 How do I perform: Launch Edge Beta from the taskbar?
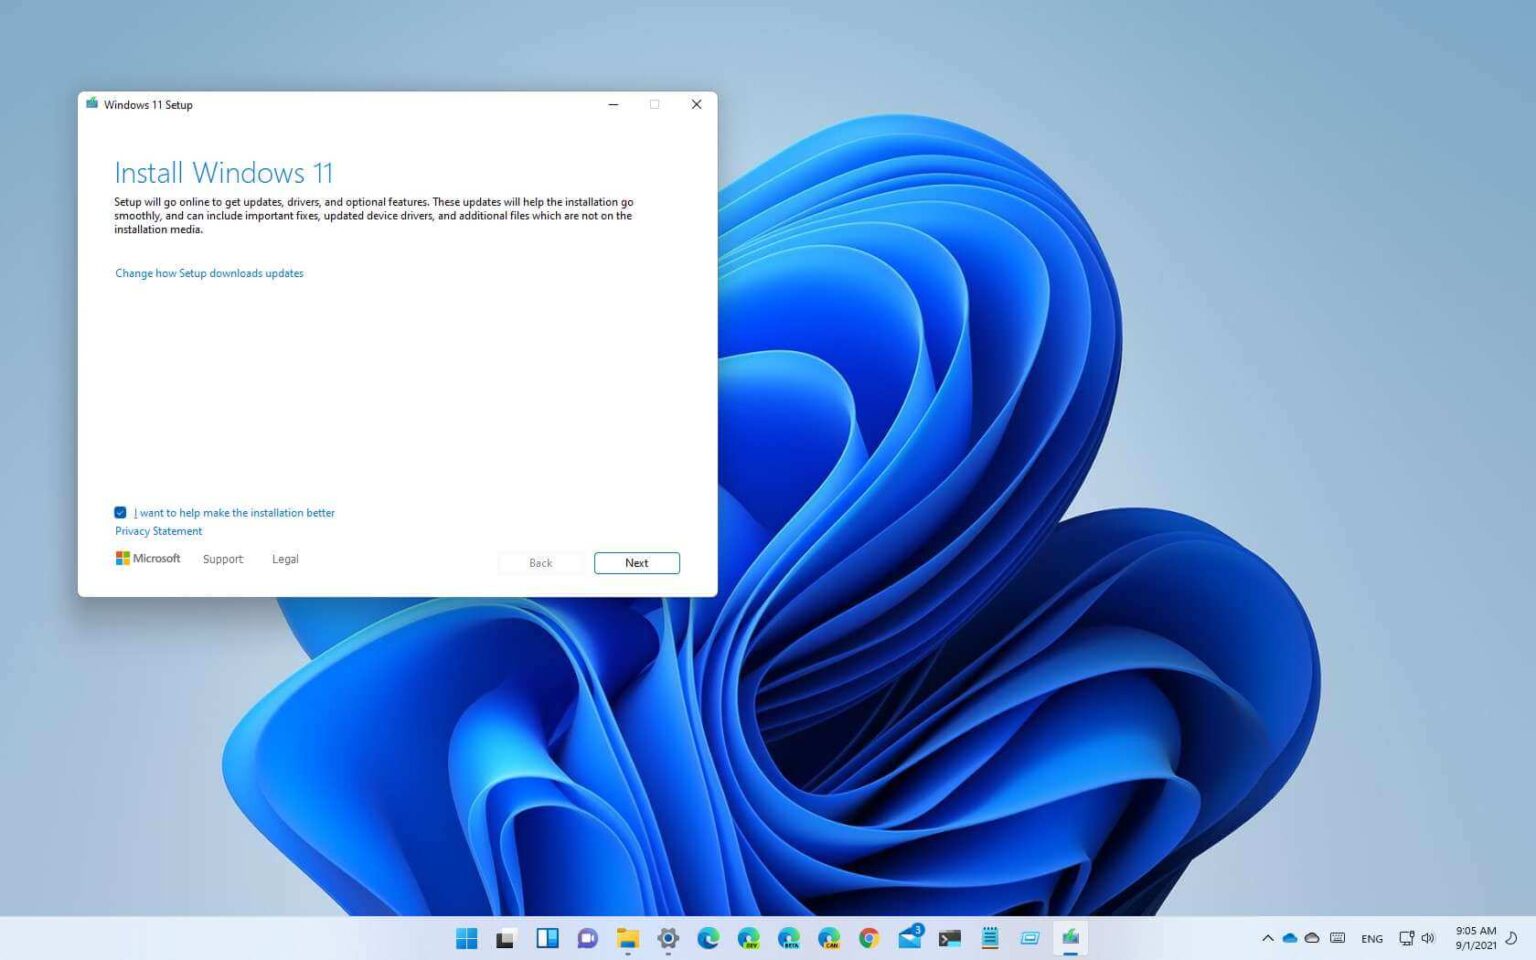pyautogui.click(x=789, y=938)
